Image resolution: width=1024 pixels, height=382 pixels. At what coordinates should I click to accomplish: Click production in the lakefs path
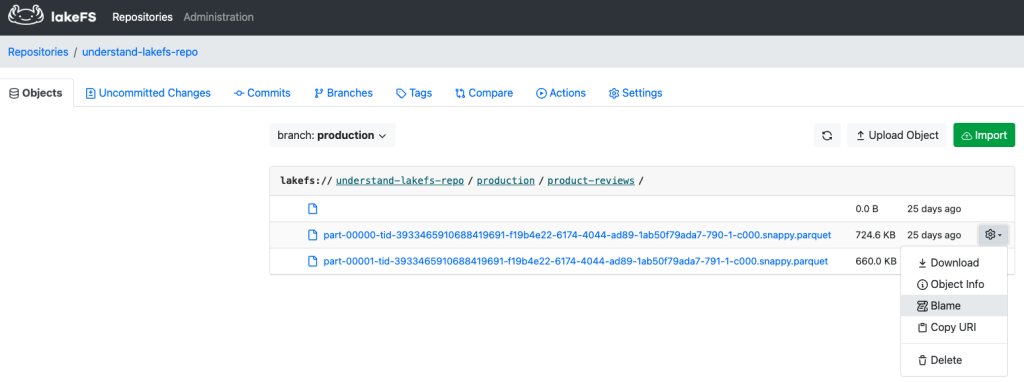pyautogui.click(x=506, y=181)
